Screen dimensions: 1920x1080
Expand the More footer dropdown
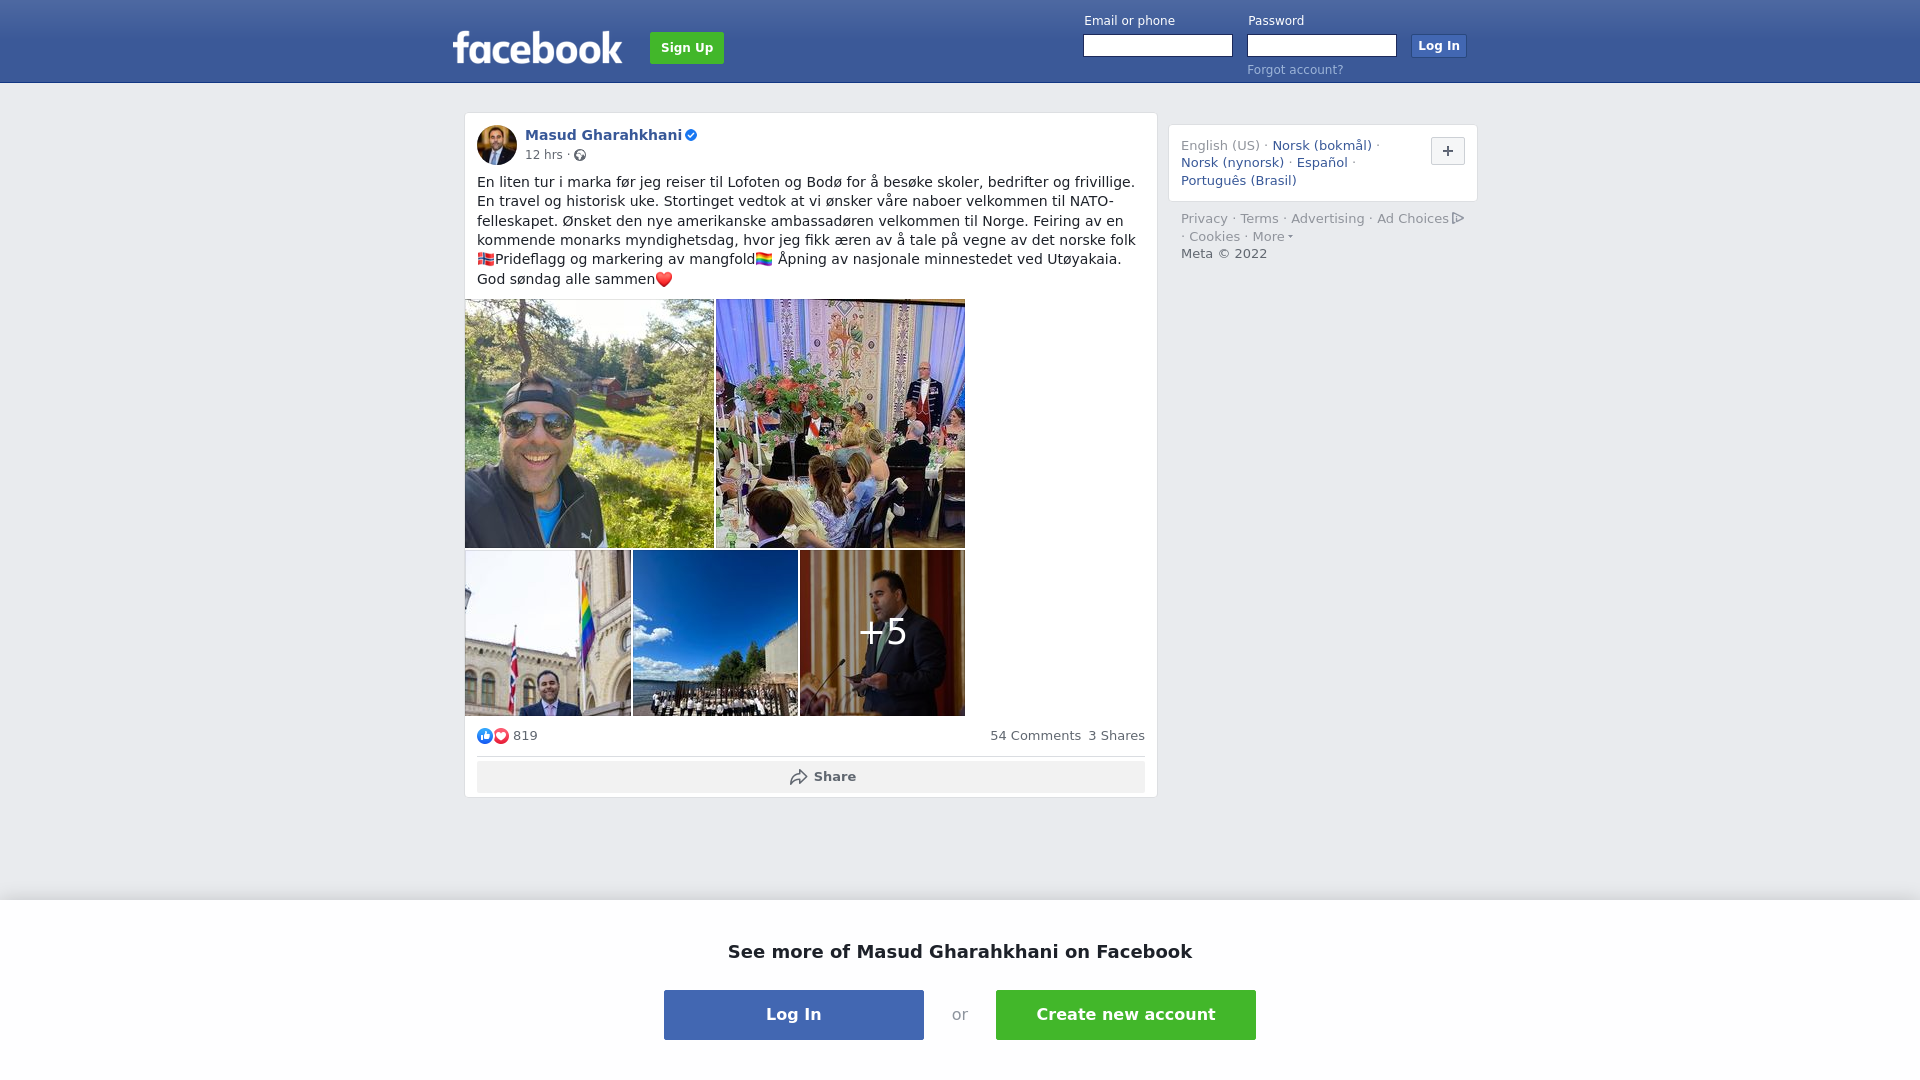[1273, 237]
